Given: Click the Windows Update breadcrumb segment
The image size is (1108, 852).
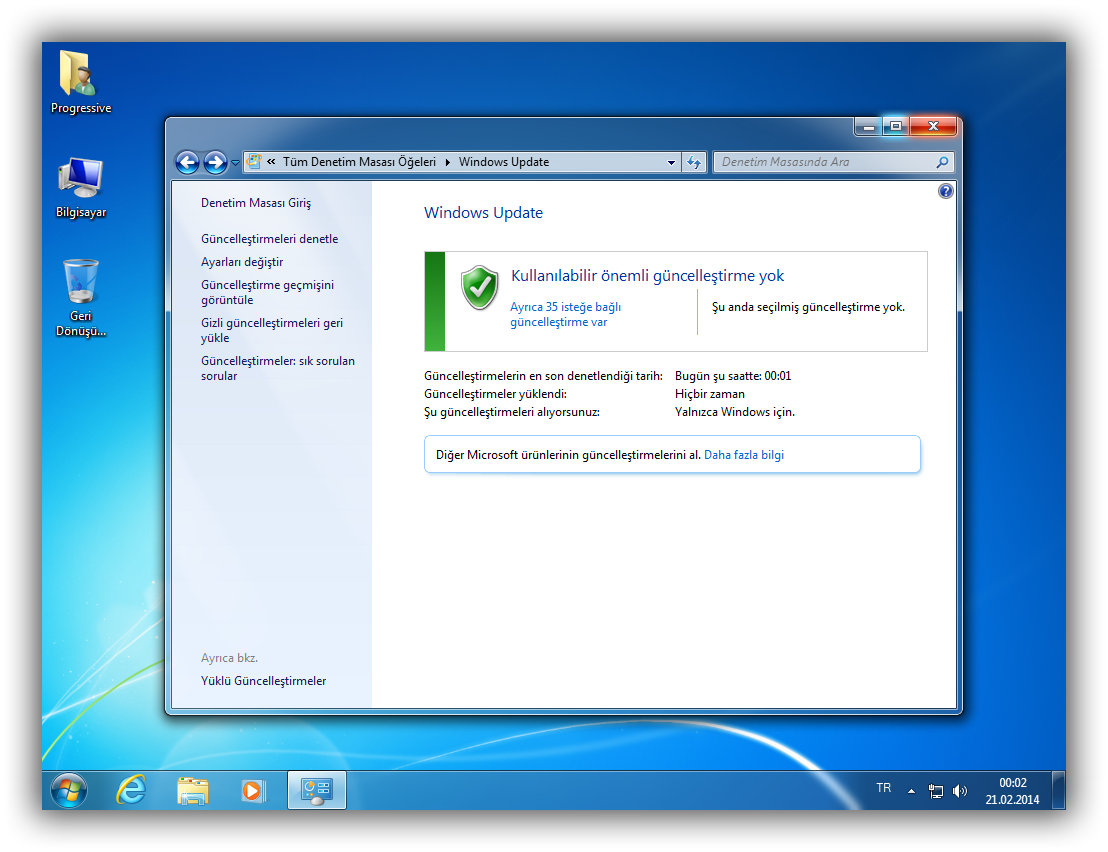Looking at the screenshot, I should click(504, 162).
